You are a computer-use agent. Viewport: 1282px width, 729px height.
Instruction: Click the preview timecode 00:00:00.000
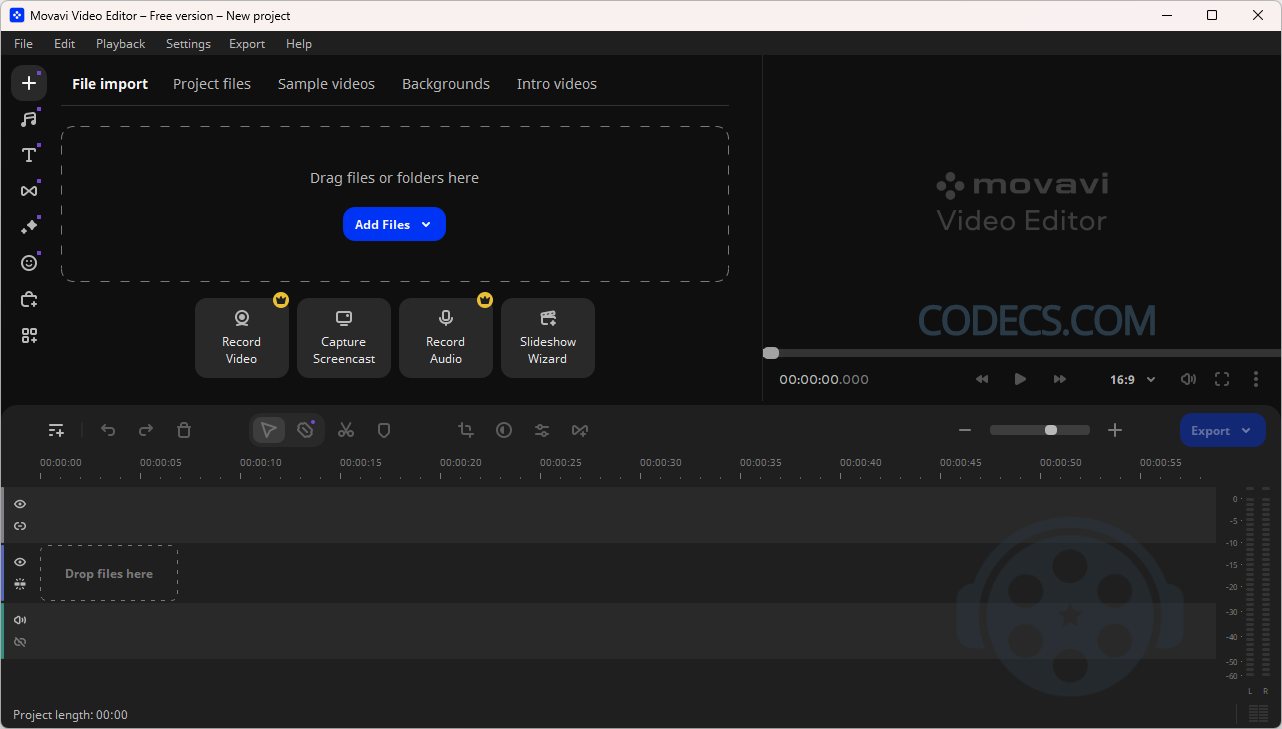click(x=824, y=380)
